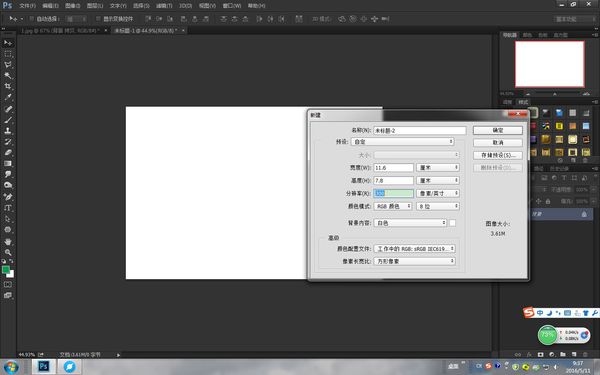600x375 pixels.
Task: Open the 窗口(W) menu
Action: click(232, 6)
